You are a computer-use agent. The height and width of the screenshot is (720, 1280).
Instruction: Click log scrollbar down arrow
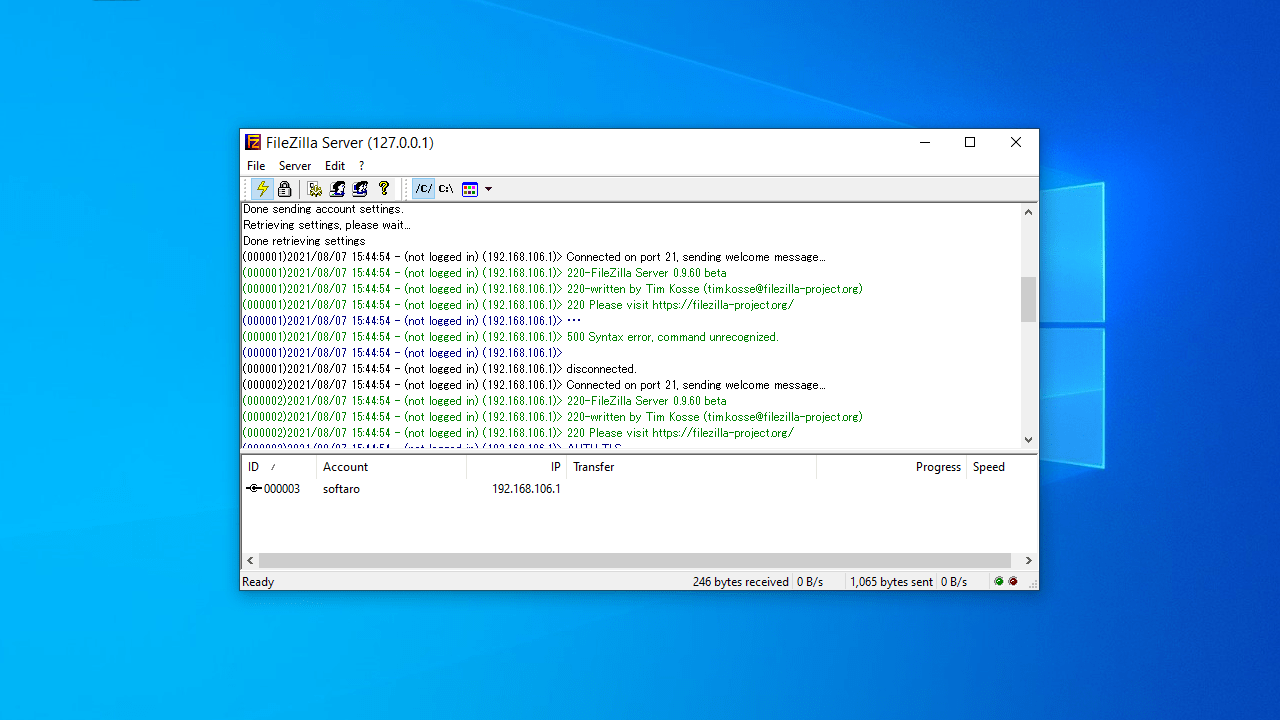pyautogui.click(x=1029, y=439)
